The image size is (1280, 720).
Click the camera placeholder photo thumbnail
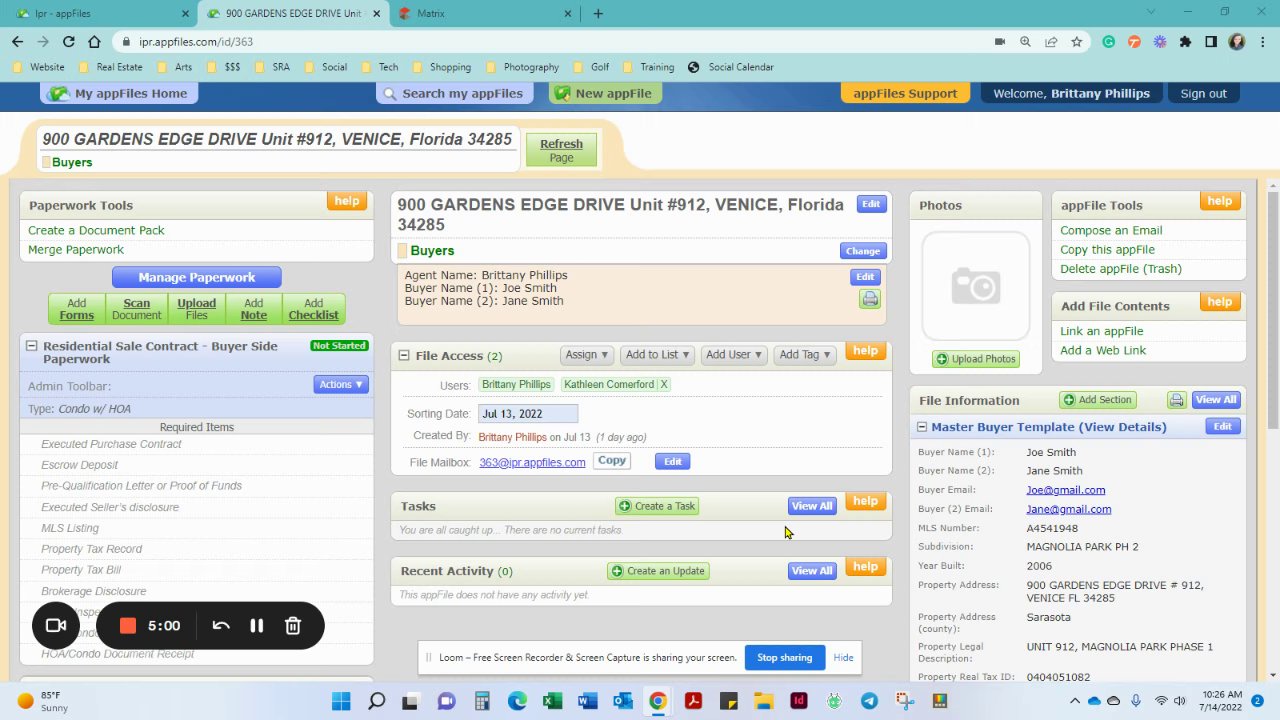(x=975, y=287)
